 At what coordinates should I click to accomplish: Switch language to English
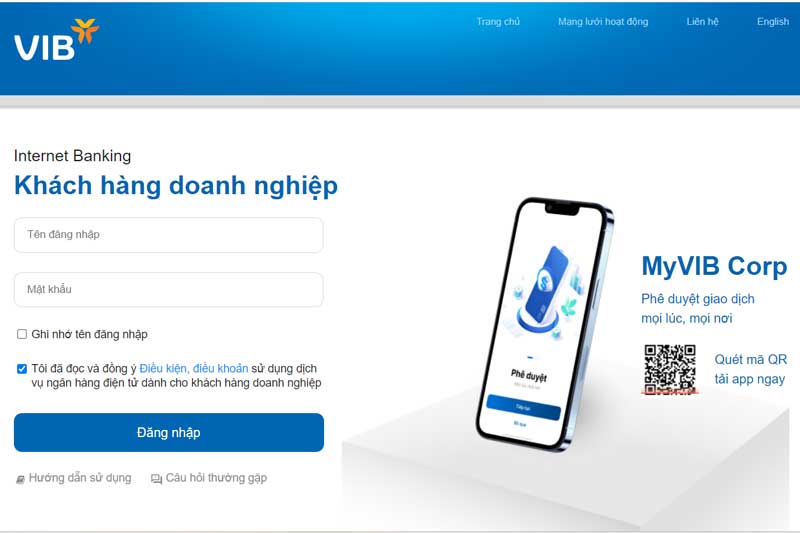pos(772,22)
